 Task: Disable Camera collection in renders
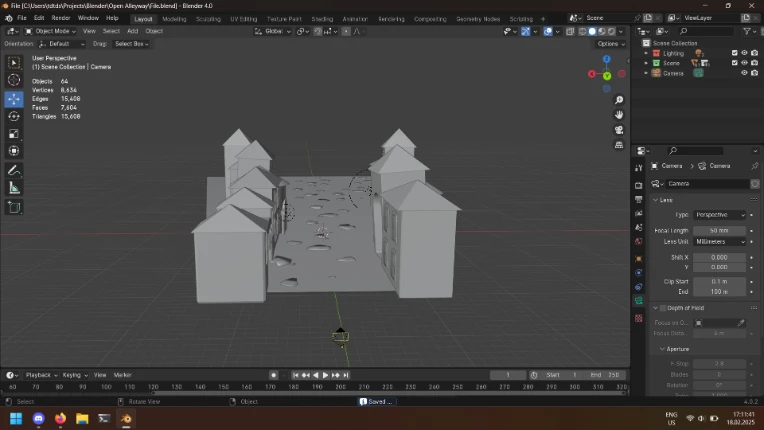[x=754, y=73]
